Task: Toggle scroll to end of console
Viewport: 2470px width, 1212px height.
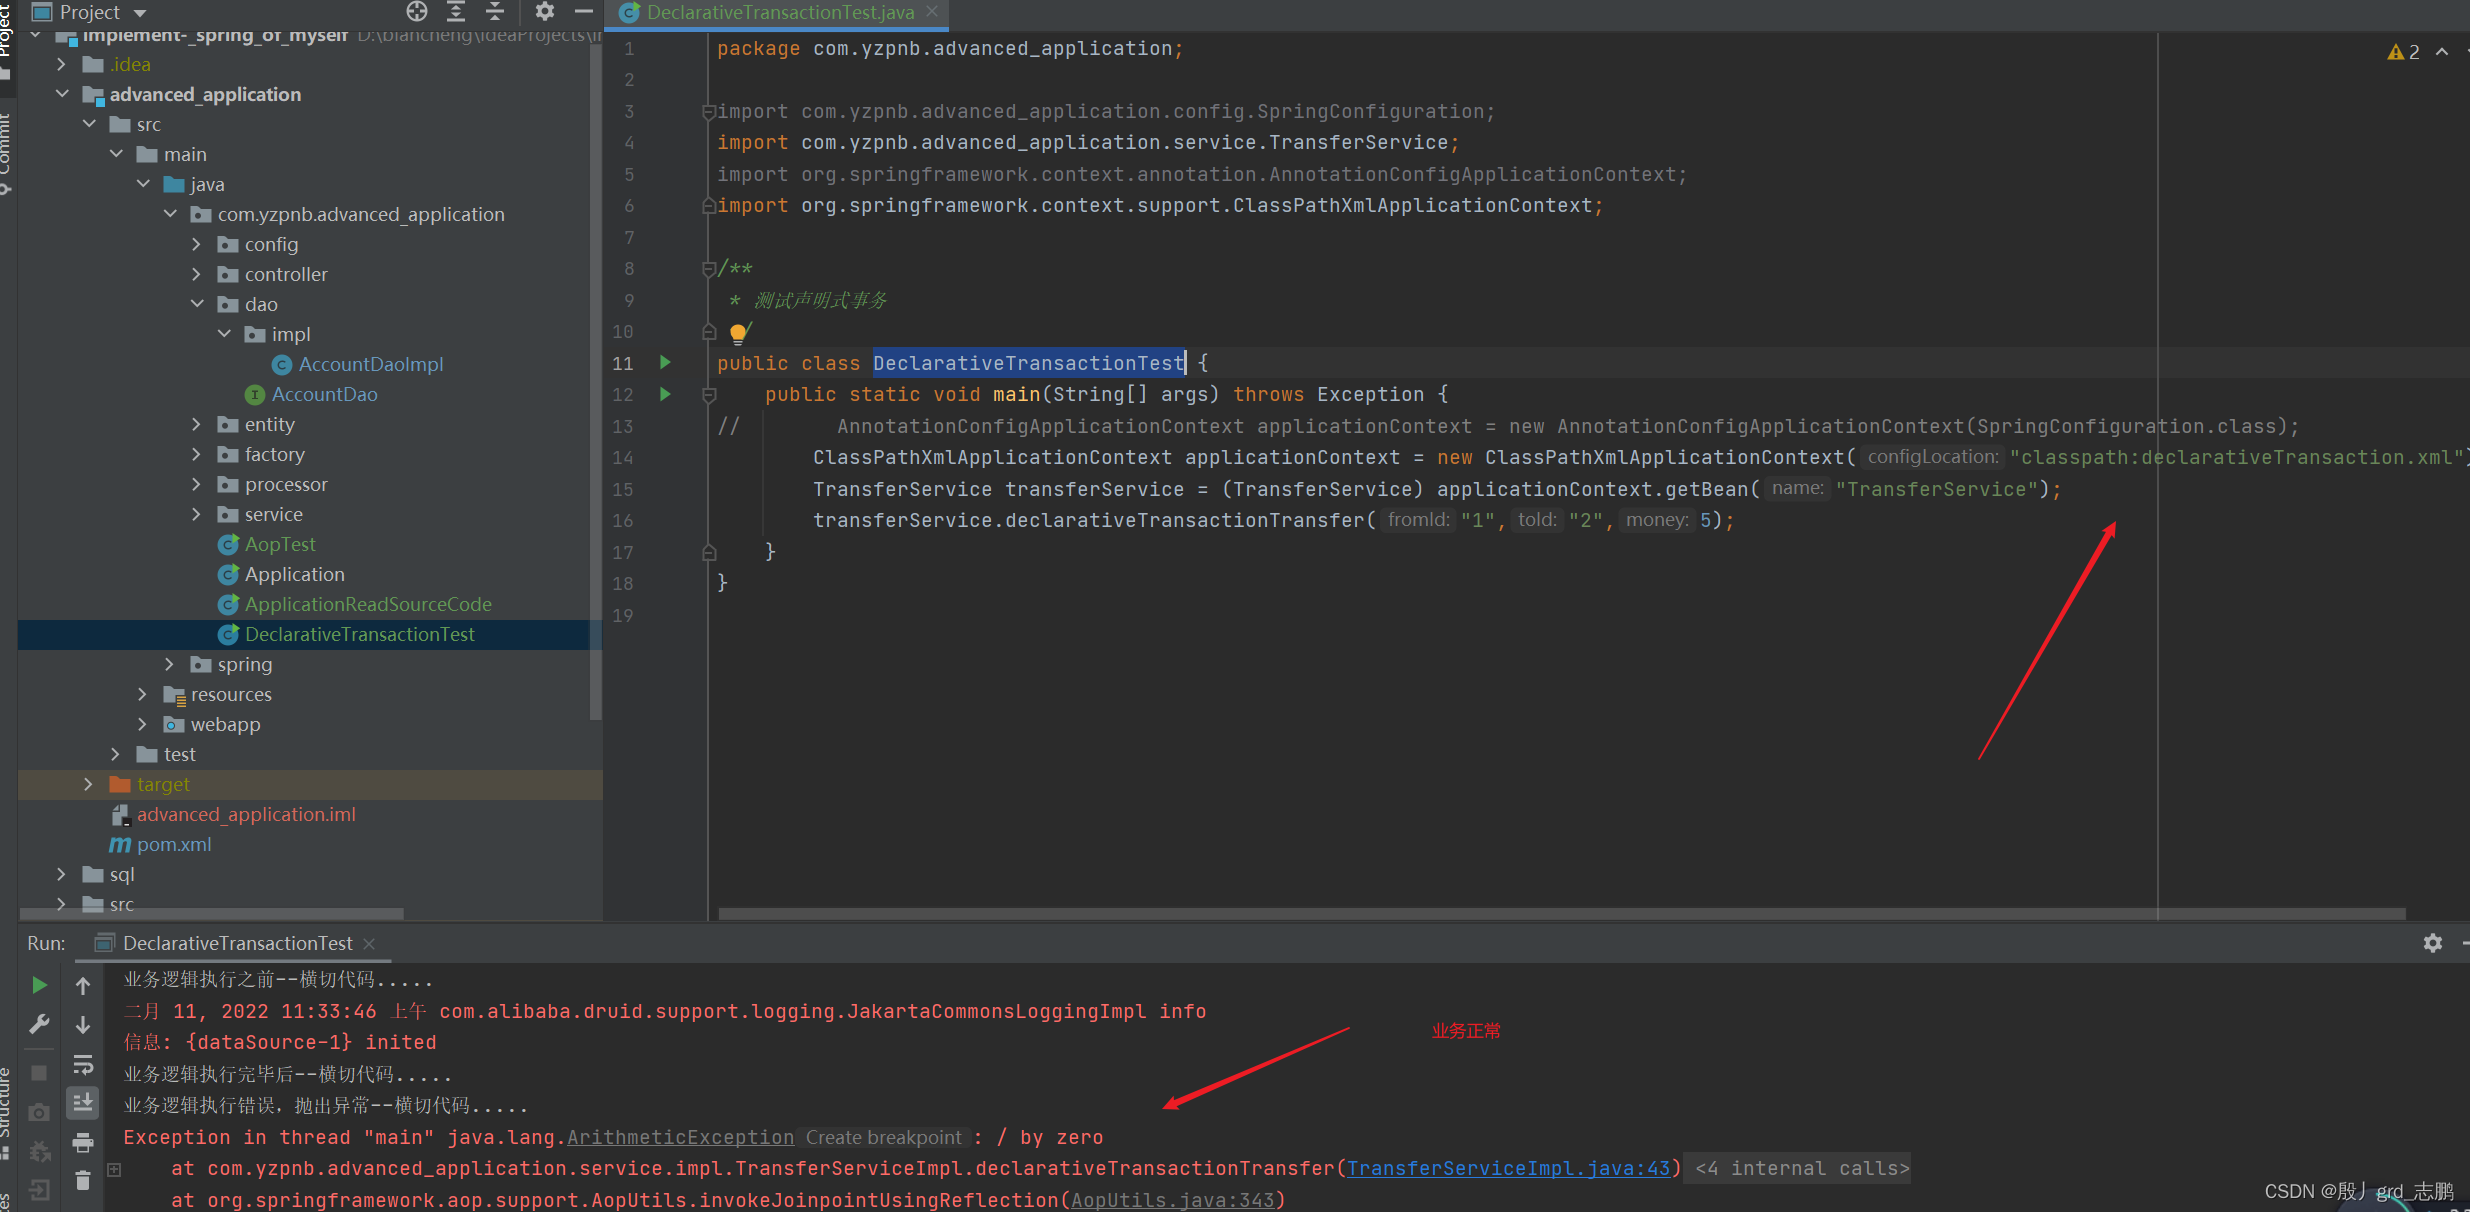Action: (x=83, y=1103)
